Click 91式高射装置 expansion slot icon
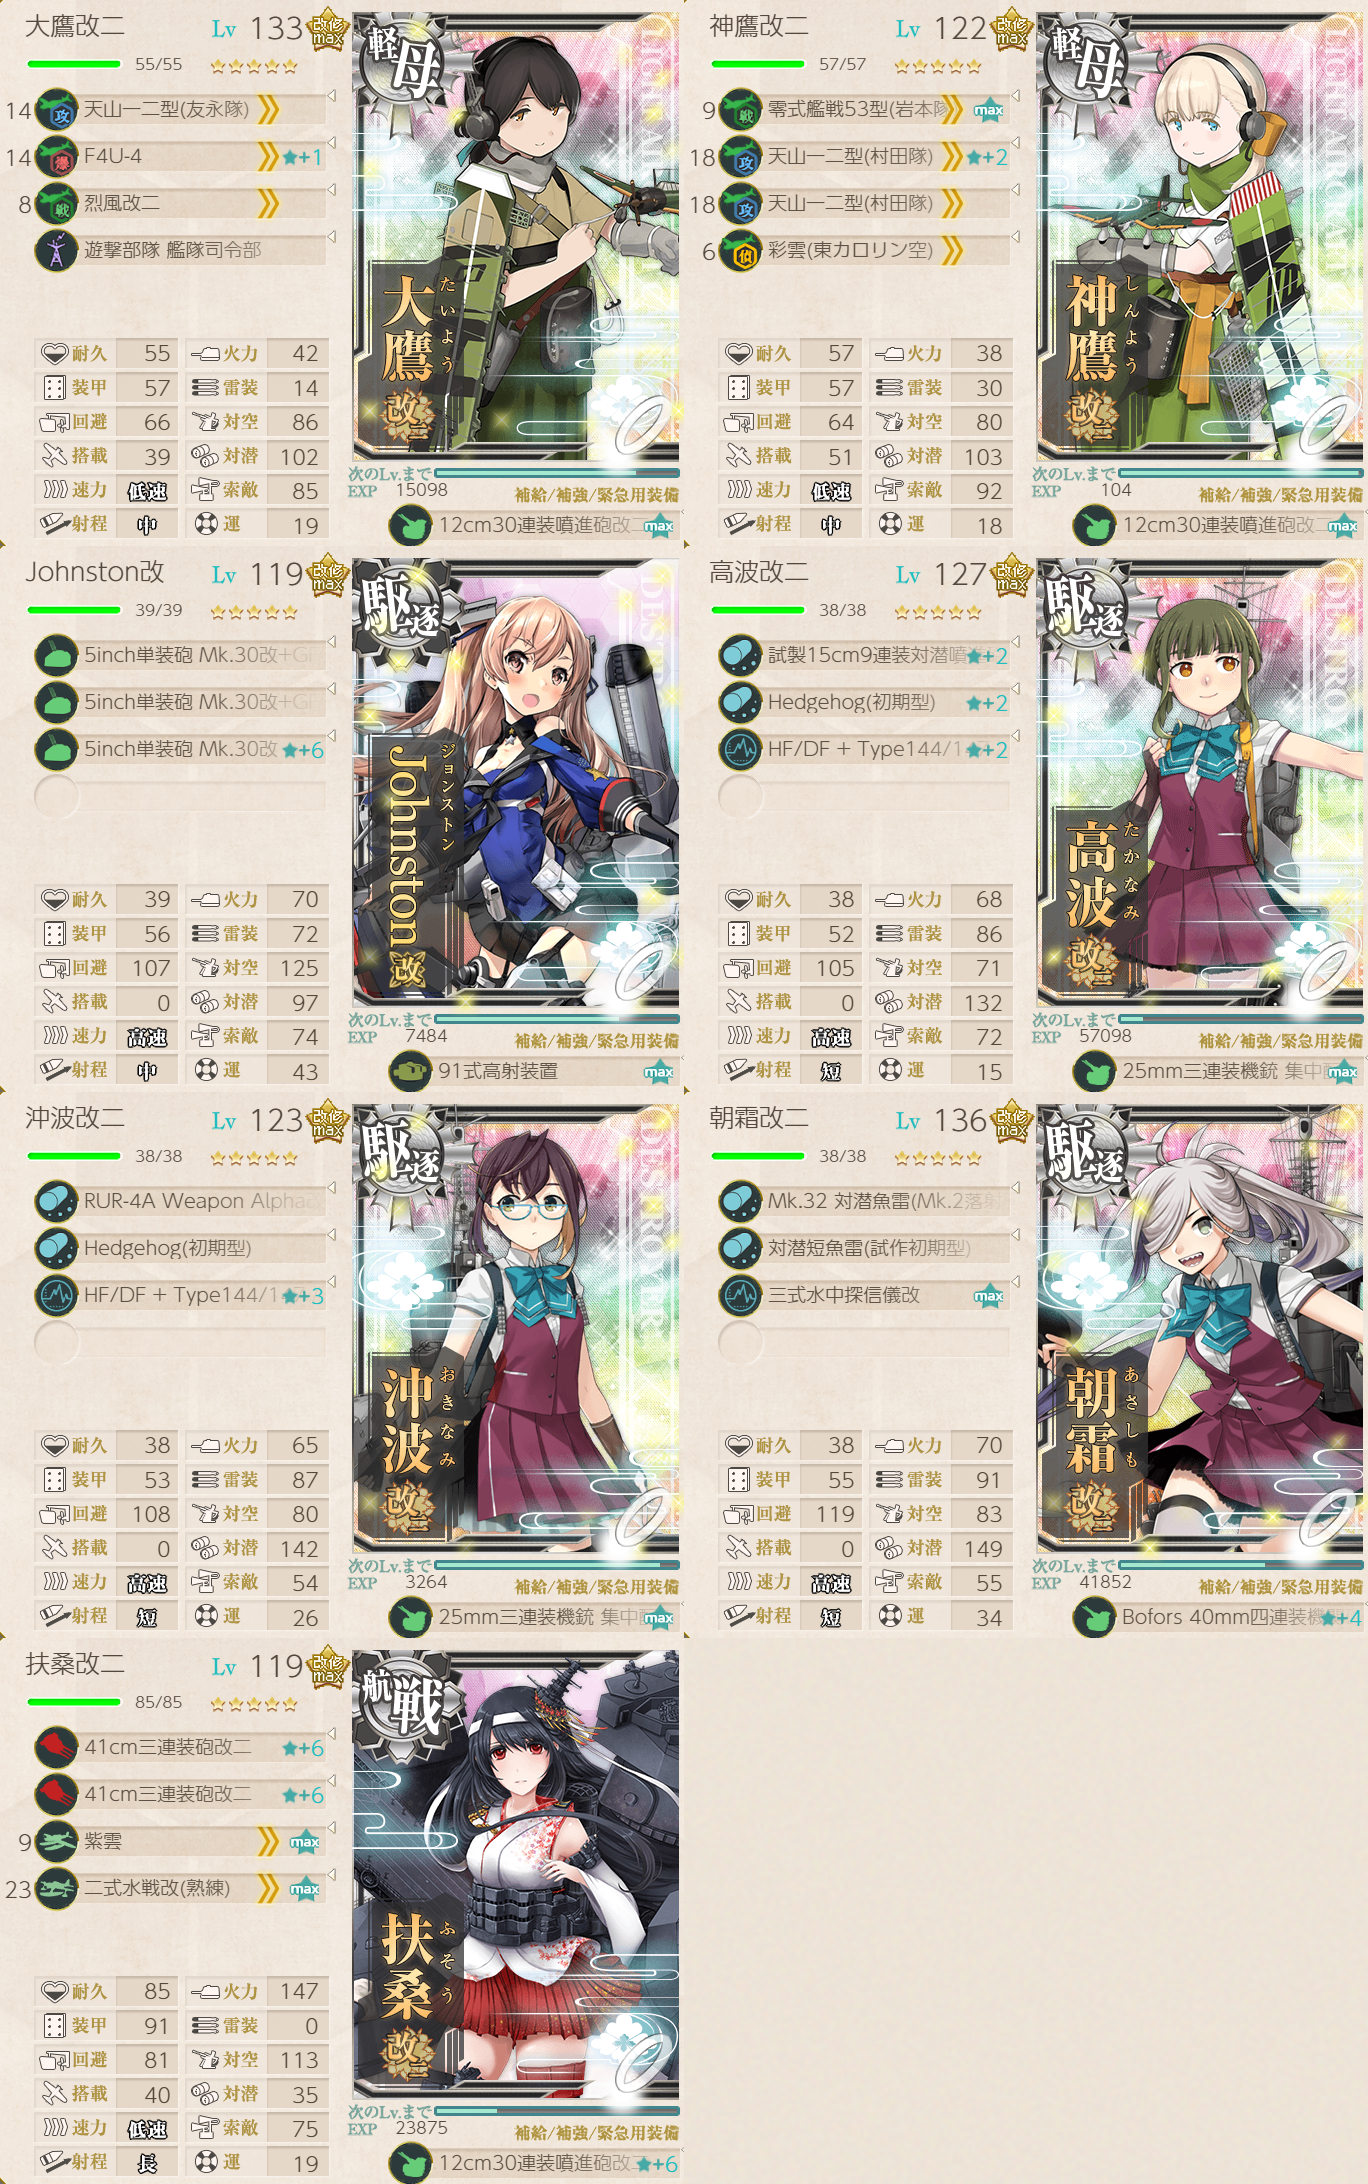This screenshot has height=2184, width=1368. tap(409, 1071)
